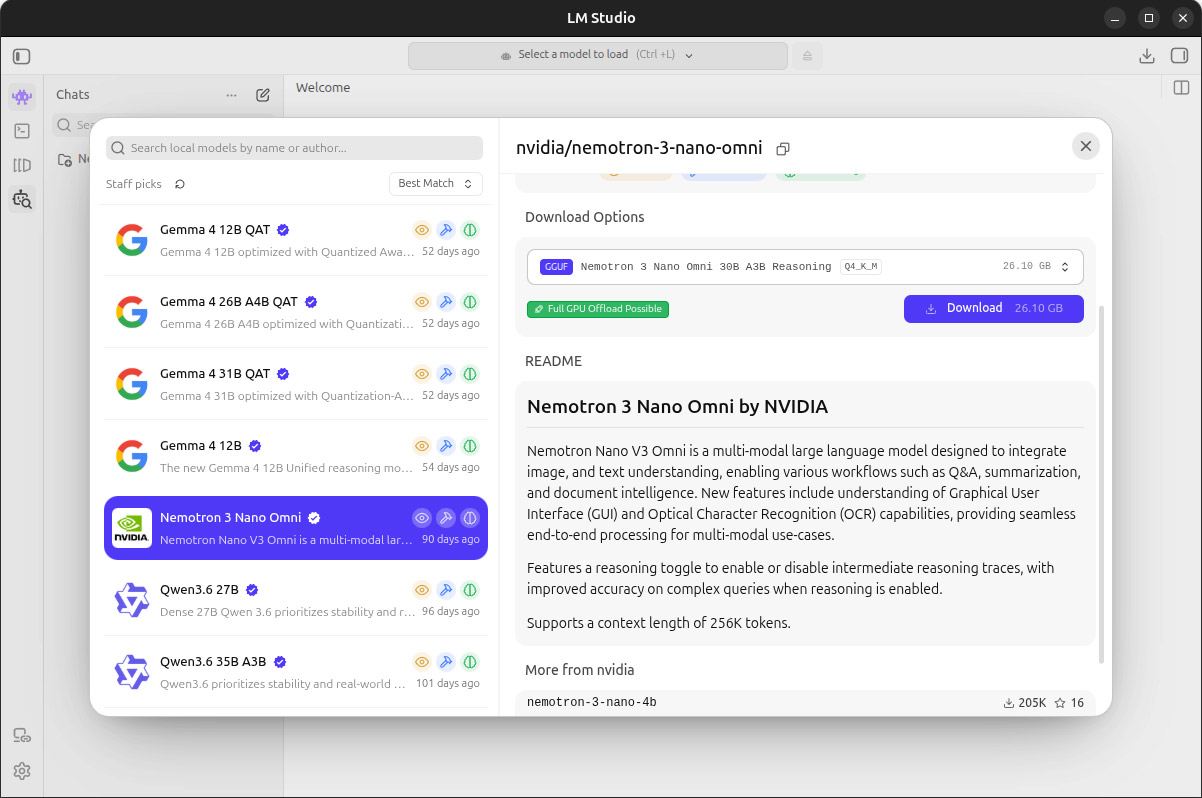Click the Chats panel header
The height and width of the screenshot is (798, 1202).
coord(73,95)
